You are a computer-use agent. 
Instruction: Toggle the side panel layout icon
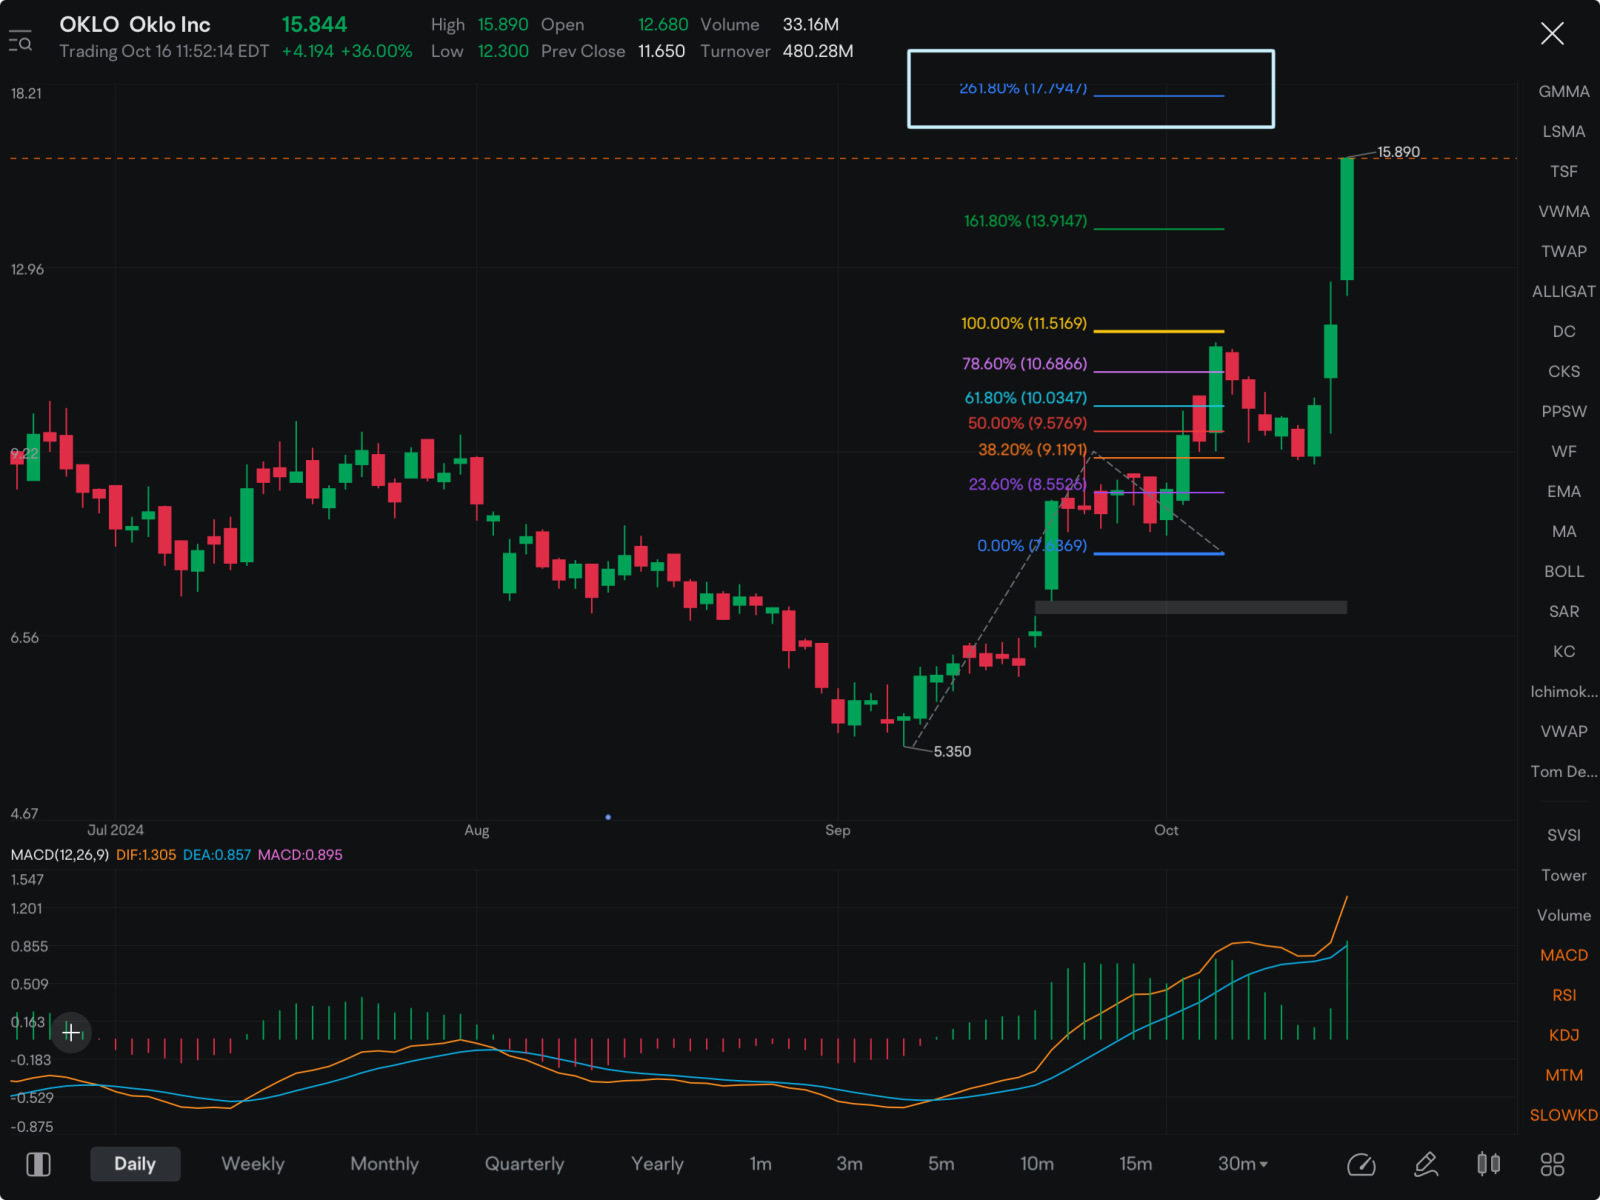(x=38, y=1164)
